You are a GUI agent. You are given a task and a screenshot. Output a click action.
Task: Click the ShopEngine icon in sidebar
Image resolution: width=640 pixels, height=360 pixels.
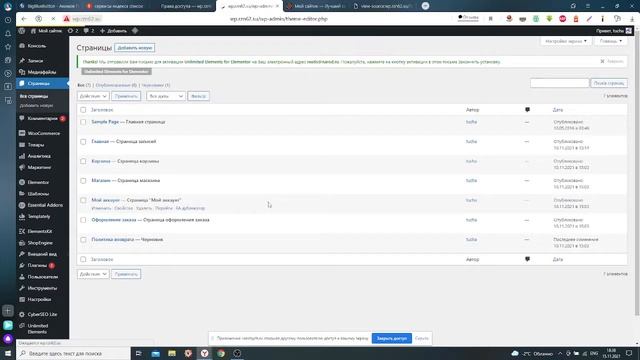[22, 242]
